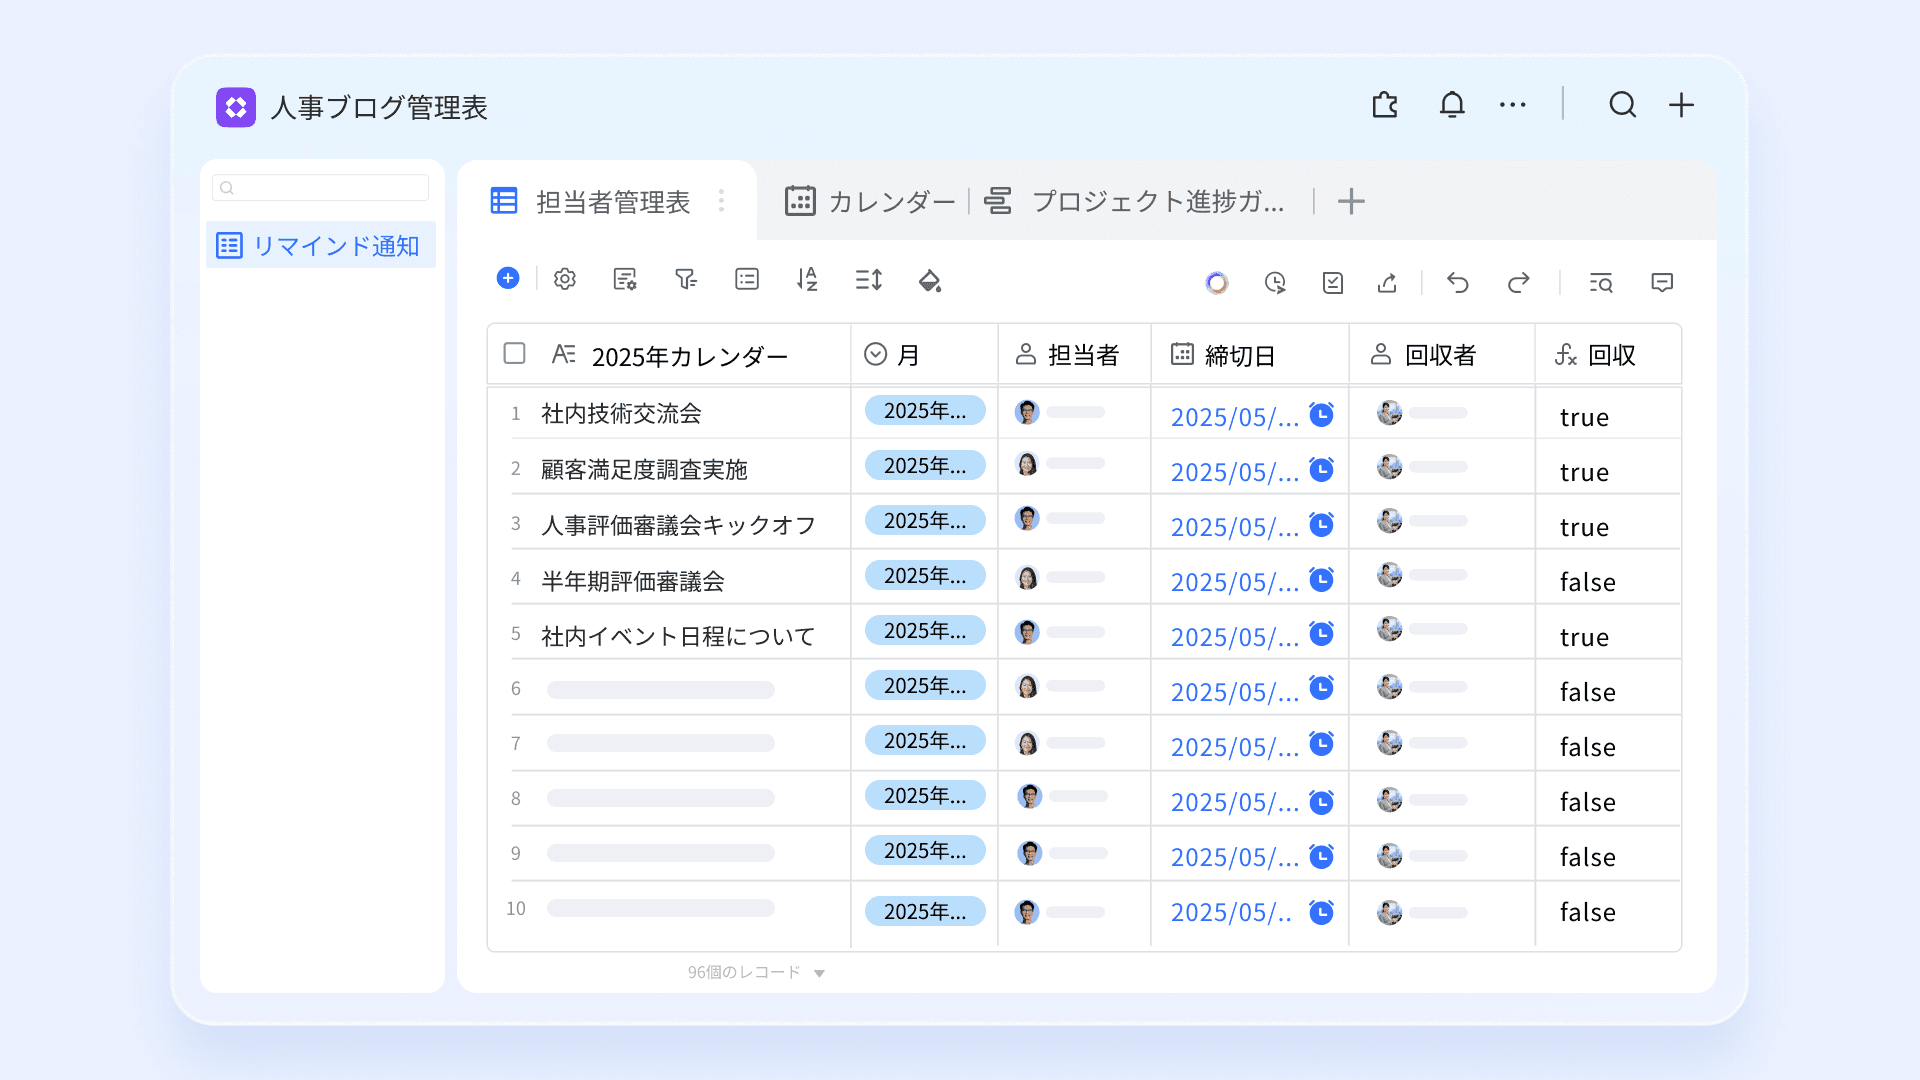
Task: Click the A-Z sort icon
Action: [x=807, y=280]
